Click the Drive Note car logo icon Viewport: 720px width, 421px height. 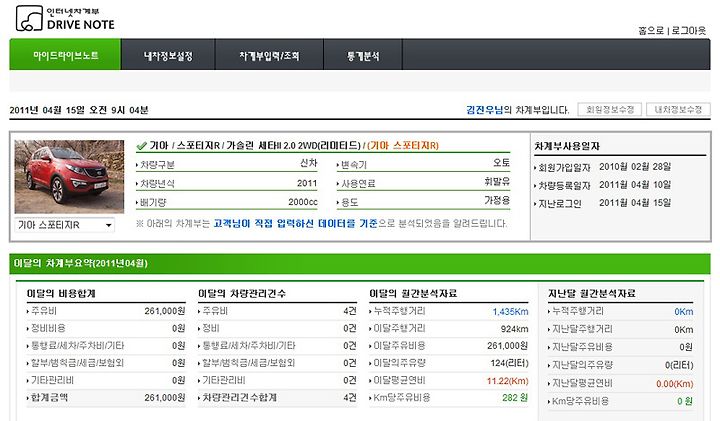point(29,18)
